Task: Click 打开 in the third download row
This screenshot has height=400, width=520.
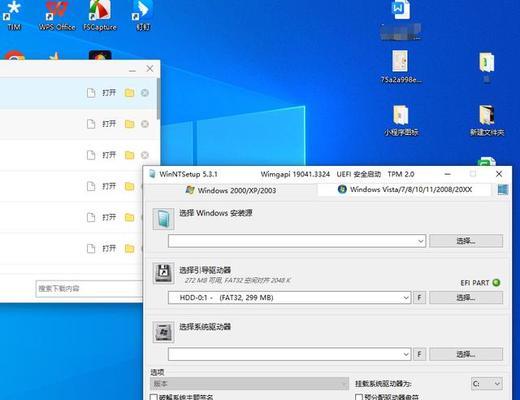Action: click(x=109, y=155)
